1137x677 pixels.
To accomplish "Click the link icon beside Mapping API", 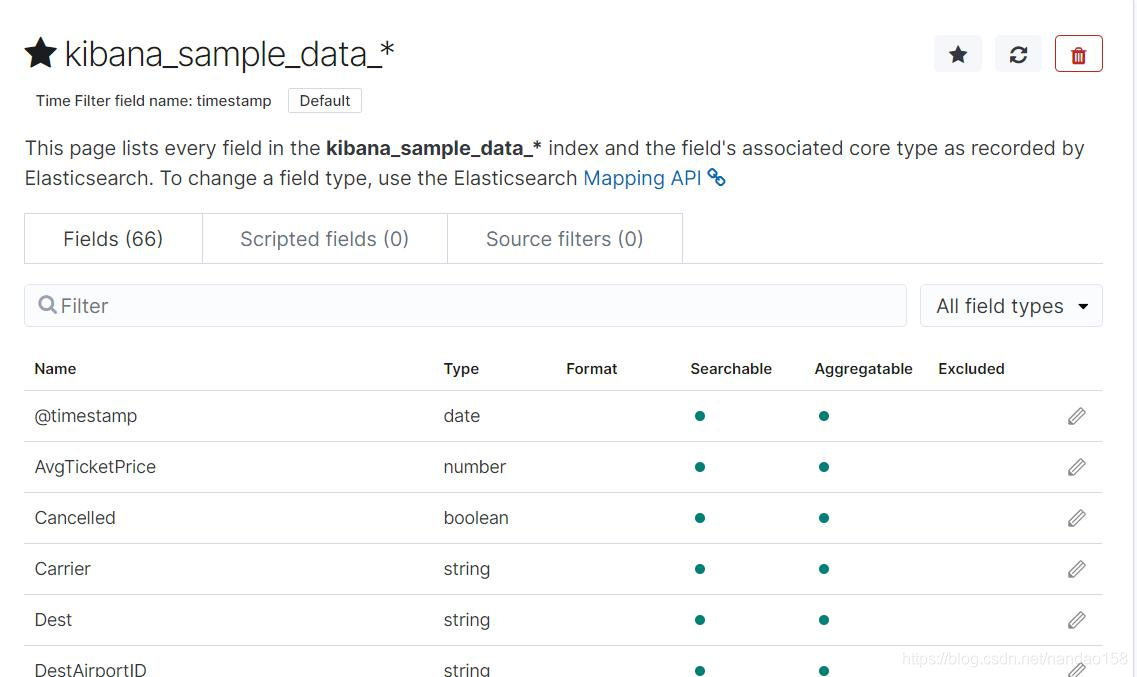I will click(x=716, y=178).
